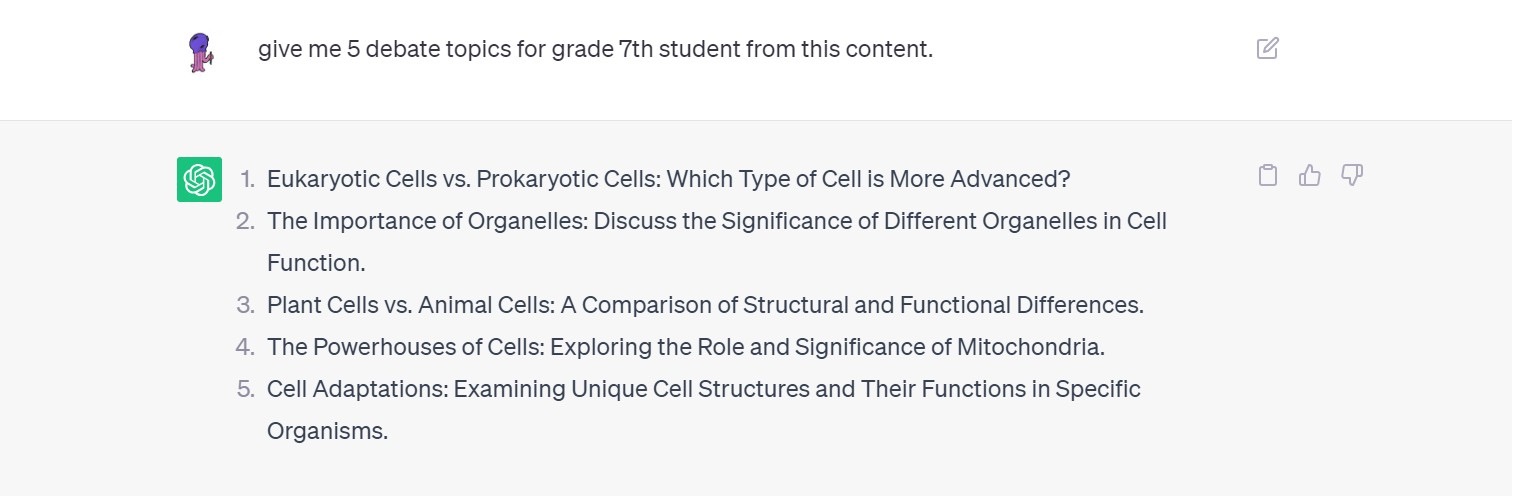Image resolution: width=1521 pixels, height=496 pixels.
Task: Click the word 'Mitochondria' in item four
Action: [1029, 347]
